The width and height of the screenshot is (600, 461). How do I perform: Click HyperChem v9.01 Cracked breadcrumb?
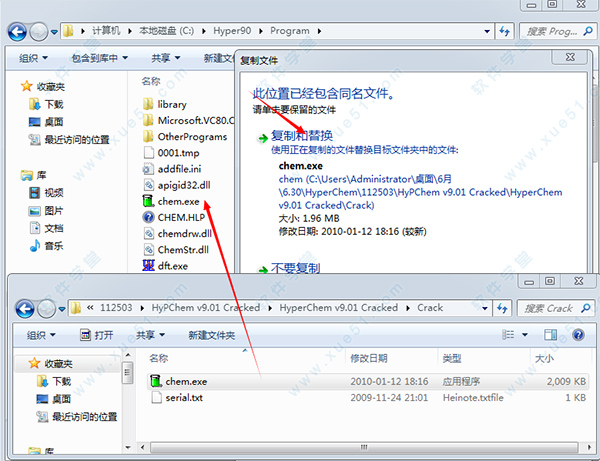[x=339, y=308]
